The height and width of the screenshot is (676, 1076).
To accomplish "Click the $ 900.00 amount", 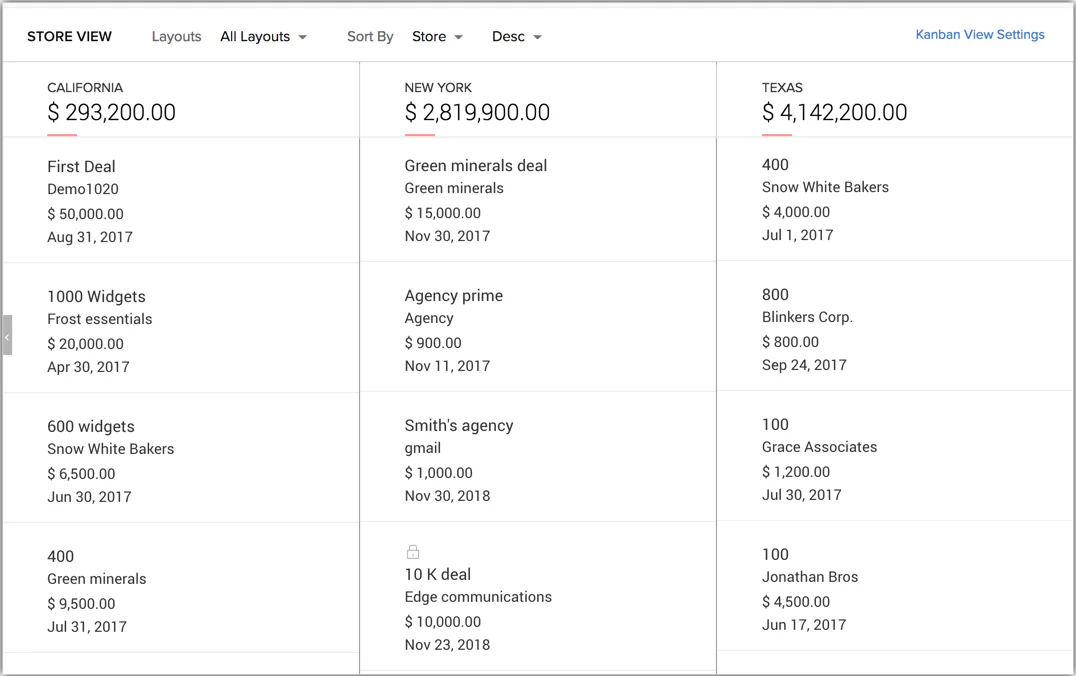I will click(433, 343).
